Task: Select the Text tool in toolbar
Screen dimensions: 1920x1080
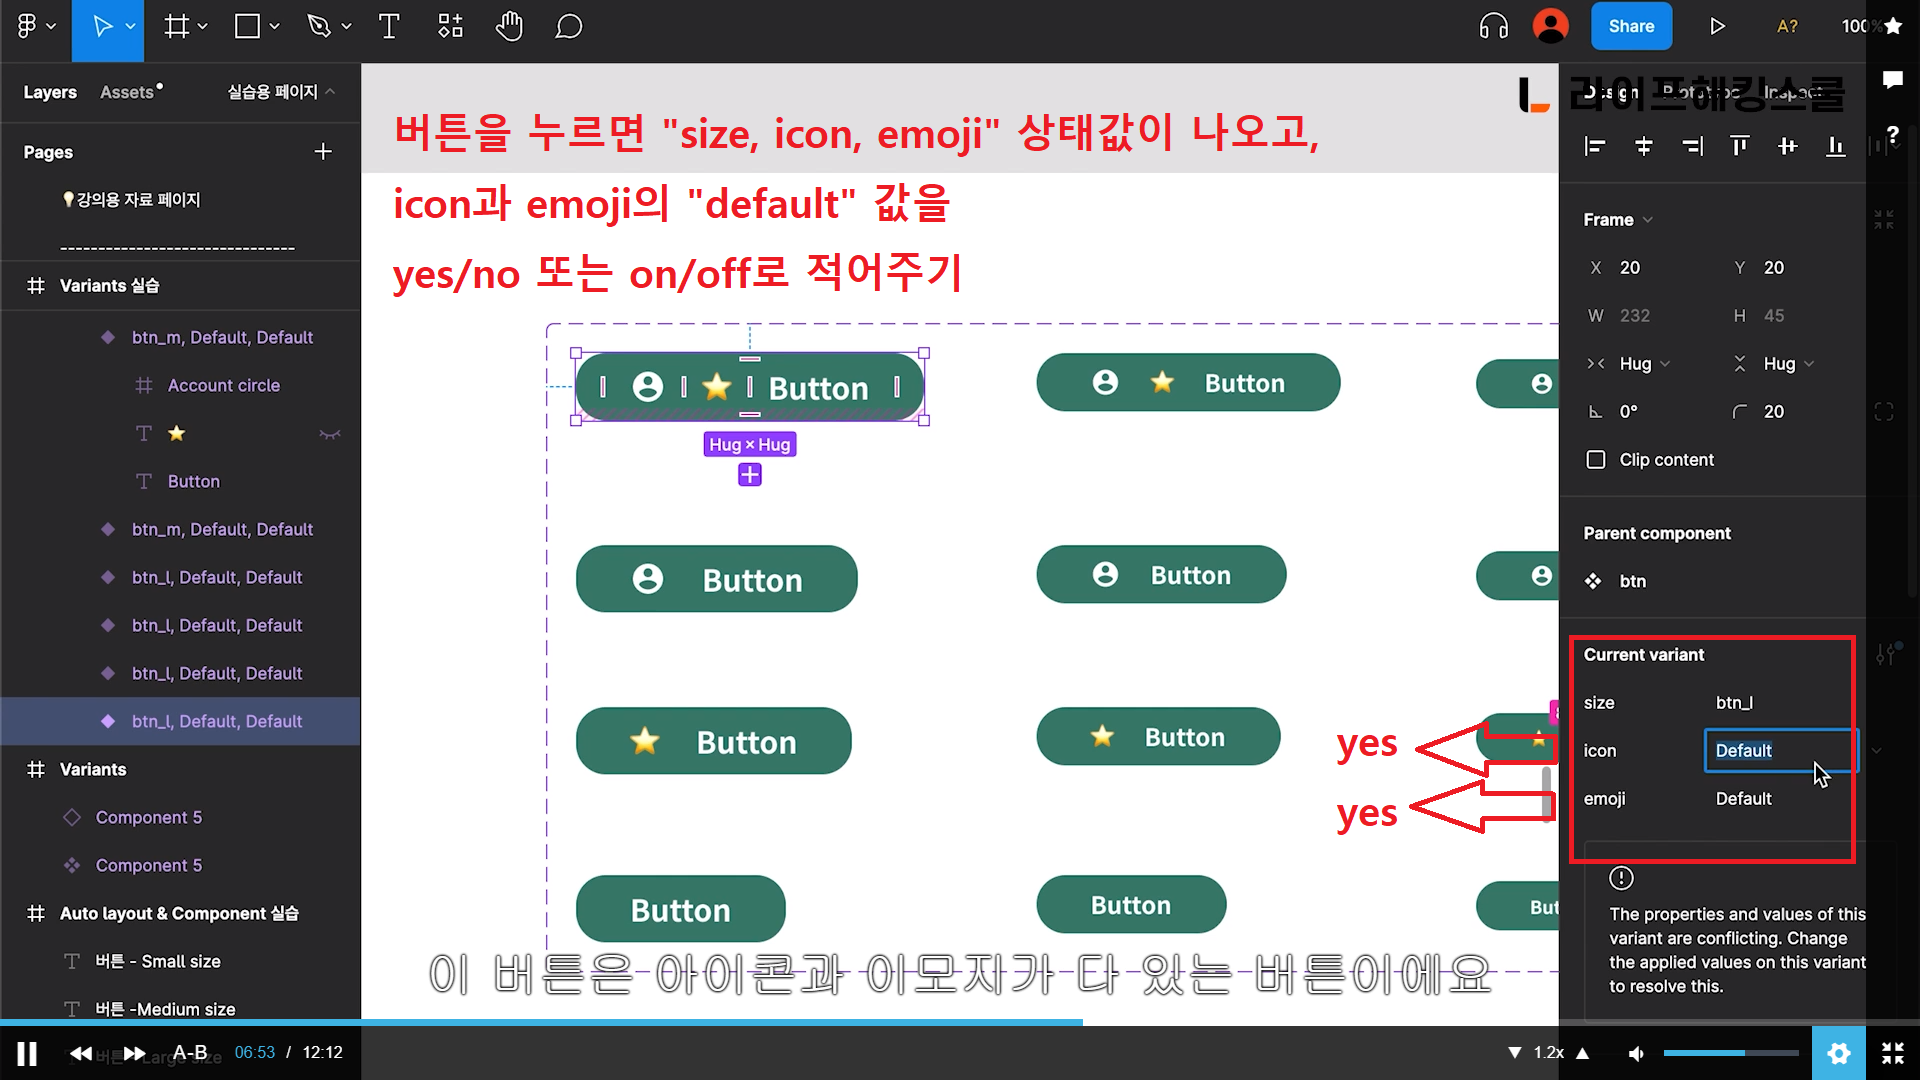Action: point(389,27)
